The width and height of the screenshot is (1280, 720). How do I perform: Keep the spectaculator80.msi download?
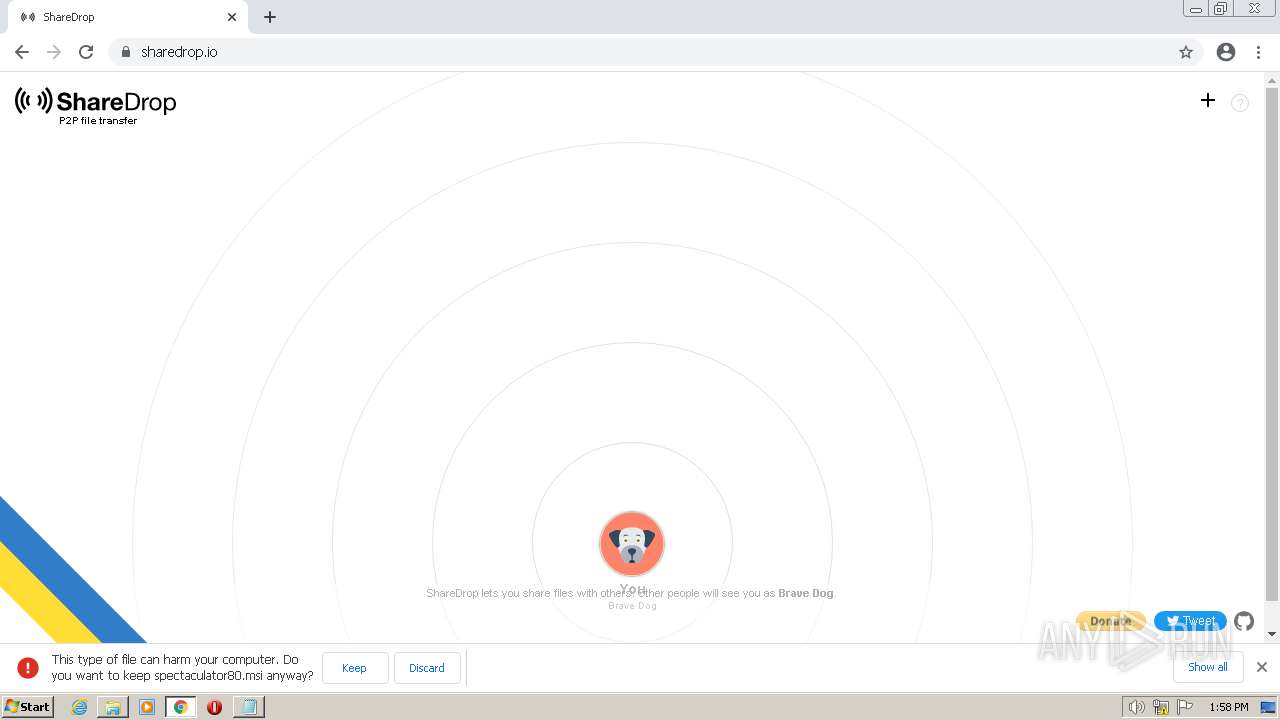point(355,668)
